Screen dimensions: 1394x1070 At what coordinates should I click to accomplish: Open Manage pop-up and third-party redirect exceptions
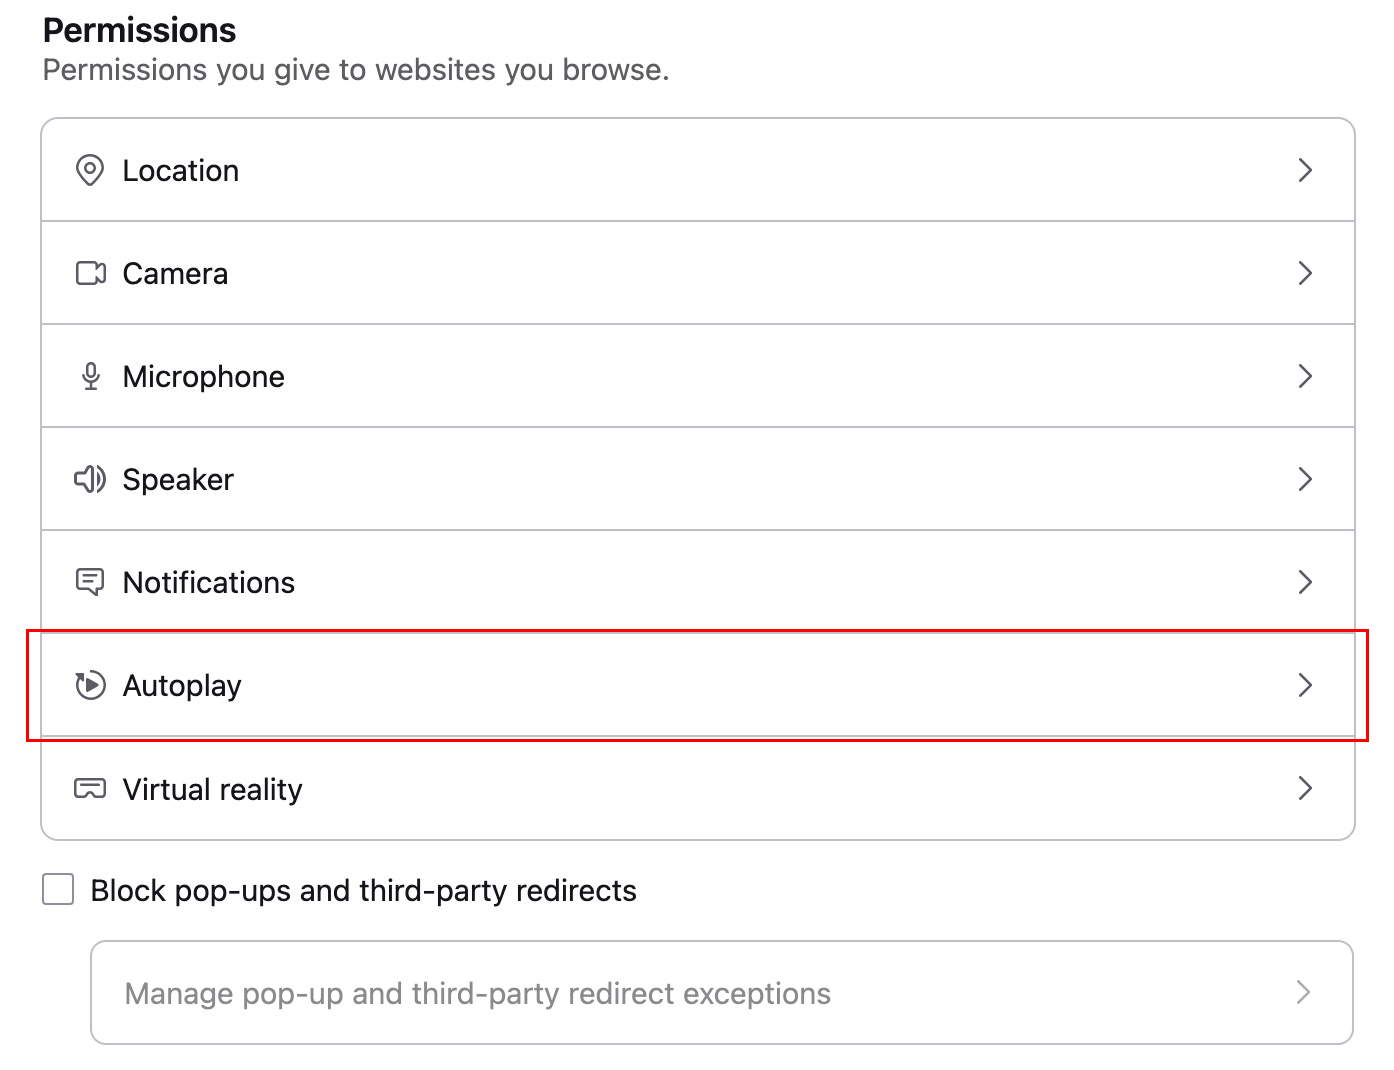click(x=478, y=993)
